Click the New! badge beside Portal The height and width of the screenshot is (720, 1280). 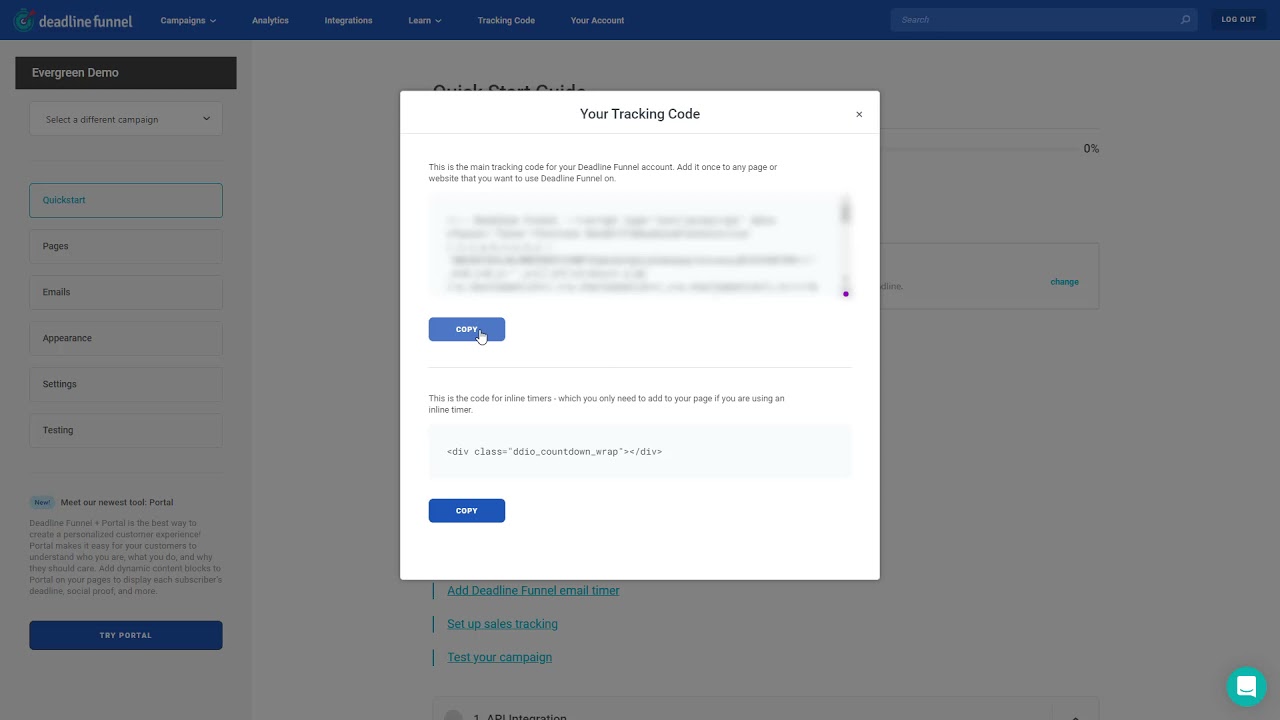click(x=42, y=503)
